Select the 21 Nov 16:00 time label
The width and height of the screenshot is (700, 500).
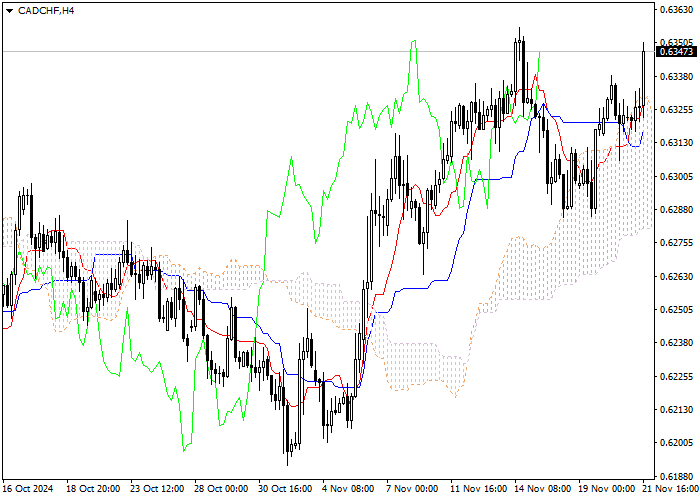point(671,489)
